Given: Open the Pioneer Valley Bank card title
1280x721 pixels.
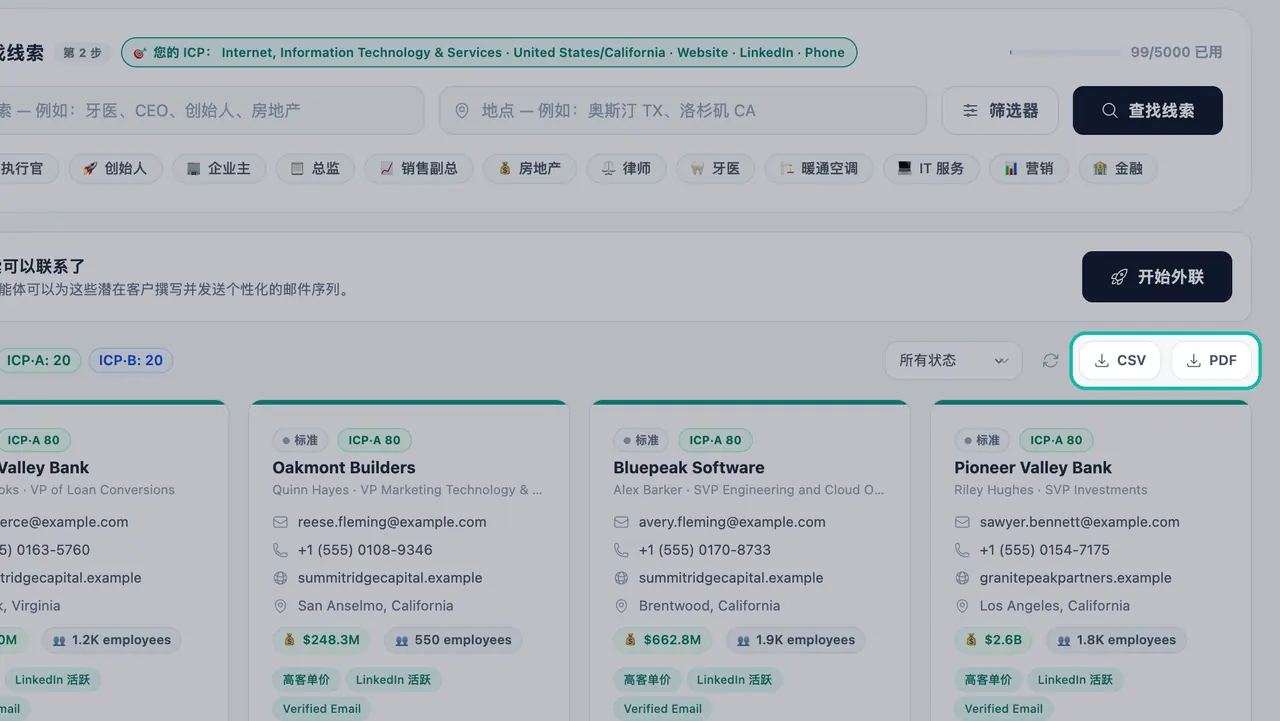Looking at the screenshot, I should 1033,468.
